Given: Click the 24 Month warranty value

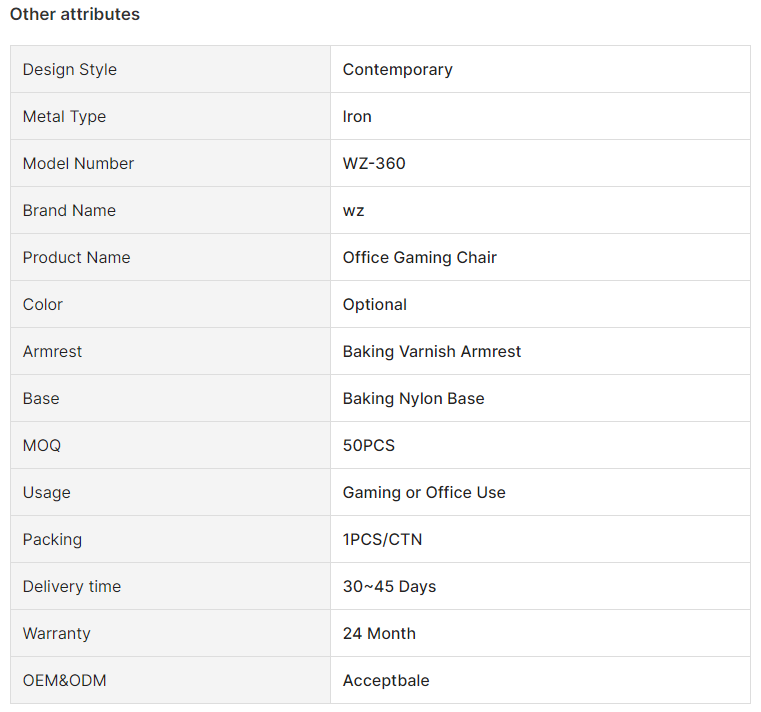Looking at the screenshot, I should [379, 633].
